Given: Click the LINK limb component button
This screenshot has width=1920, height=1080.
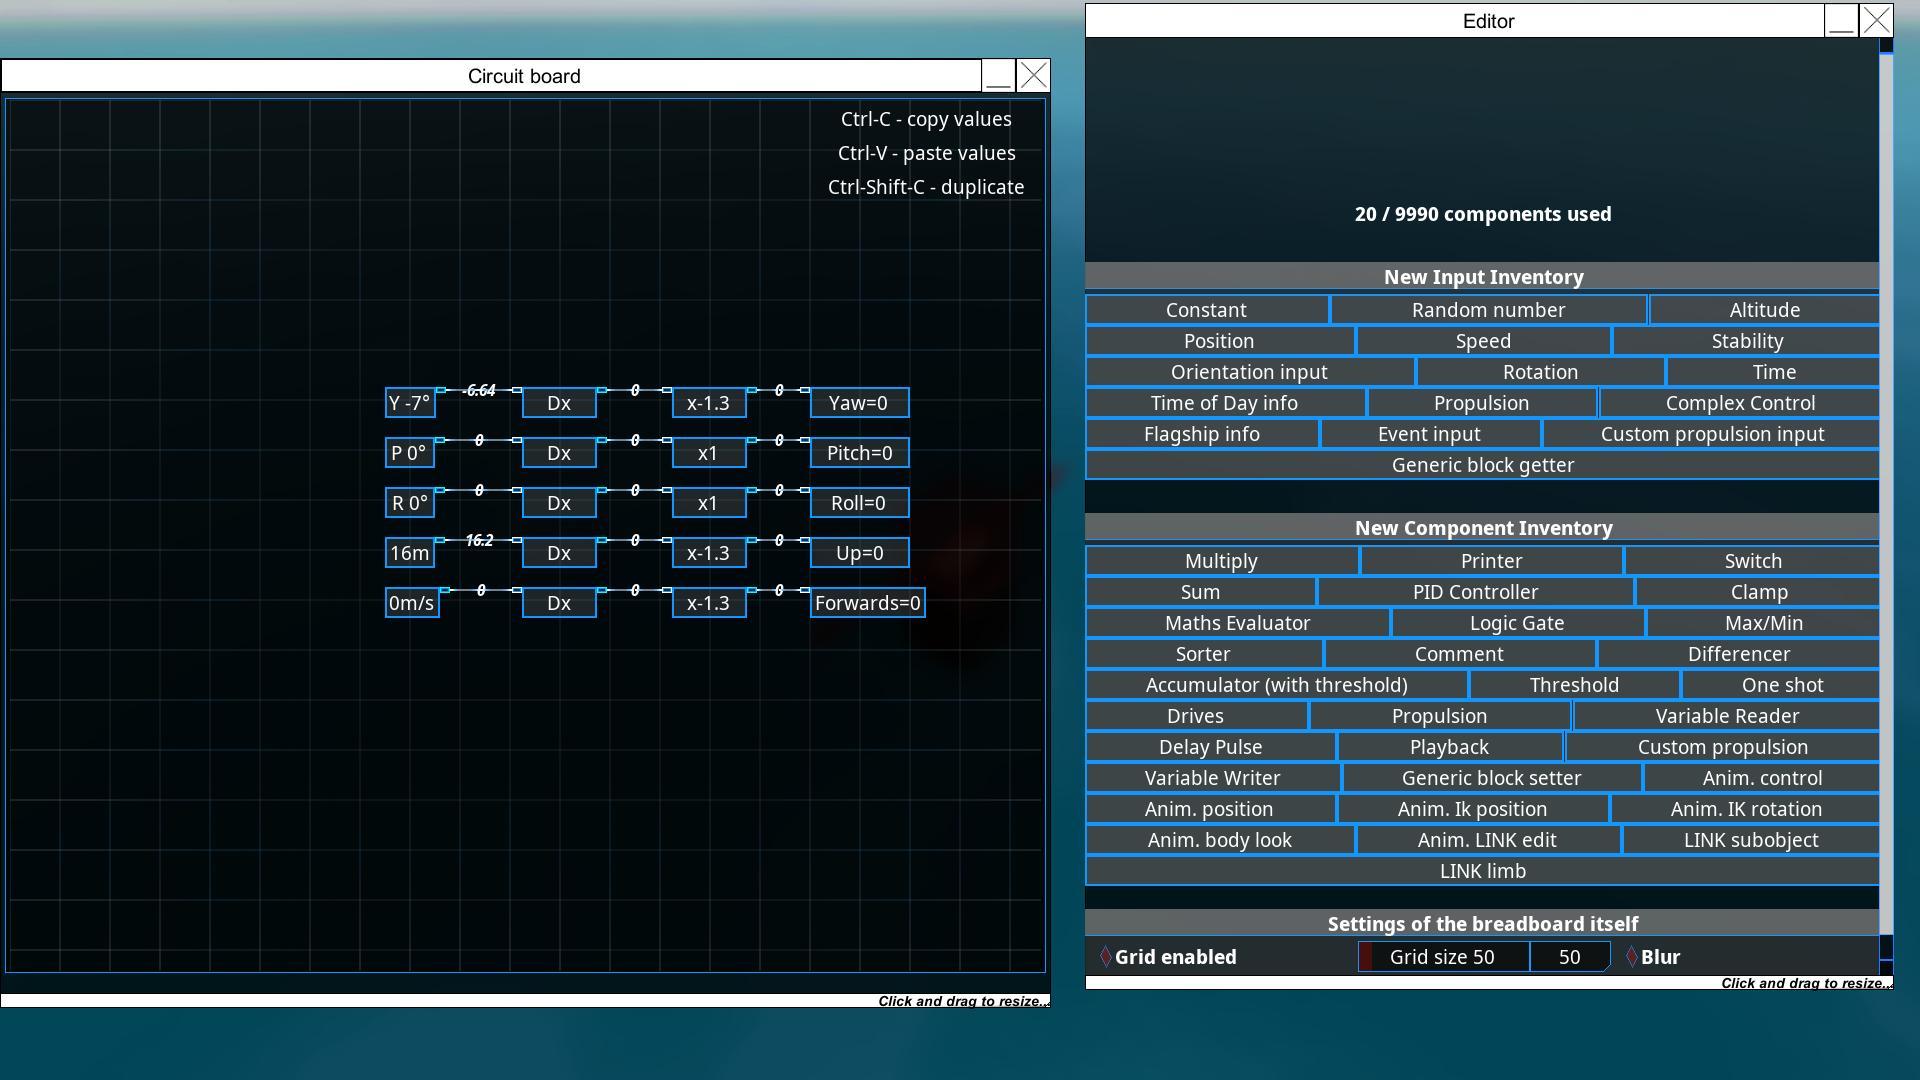Looking at the screenshot, I should point(1482,871).
